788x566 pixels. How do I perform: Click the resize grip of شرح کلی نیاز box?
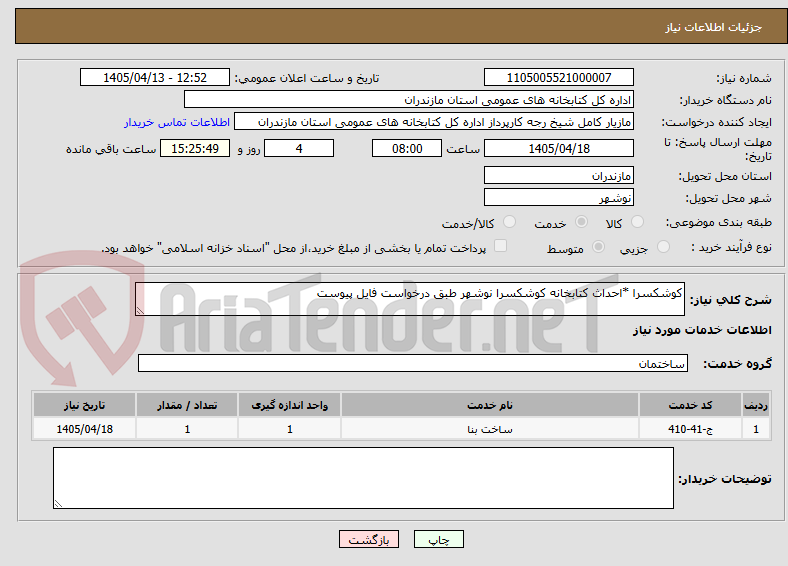tap(140, 311)
